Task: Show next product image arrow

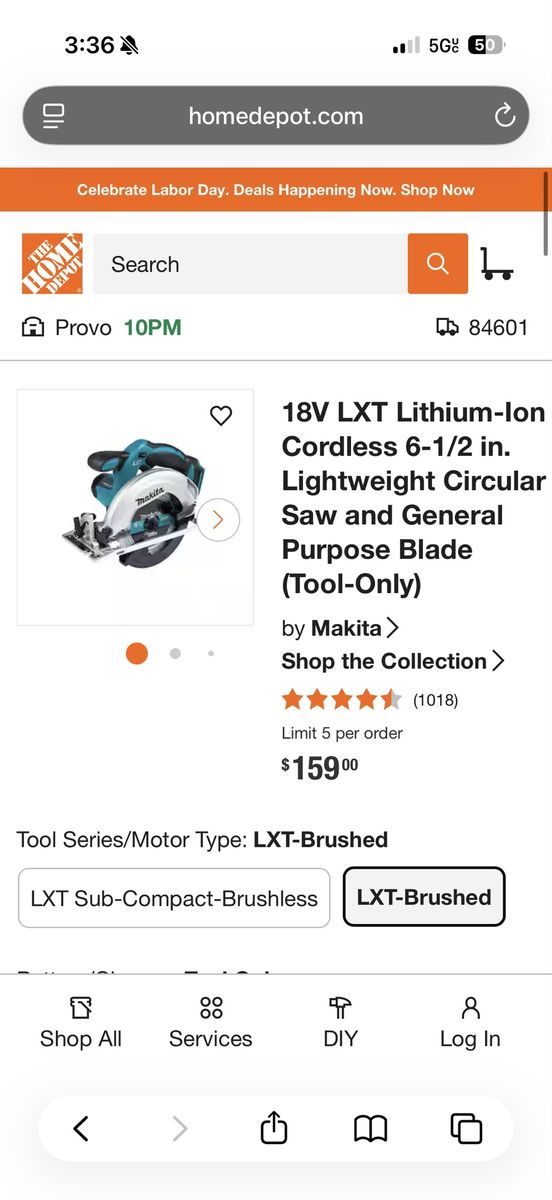Action: coord(218,519)
